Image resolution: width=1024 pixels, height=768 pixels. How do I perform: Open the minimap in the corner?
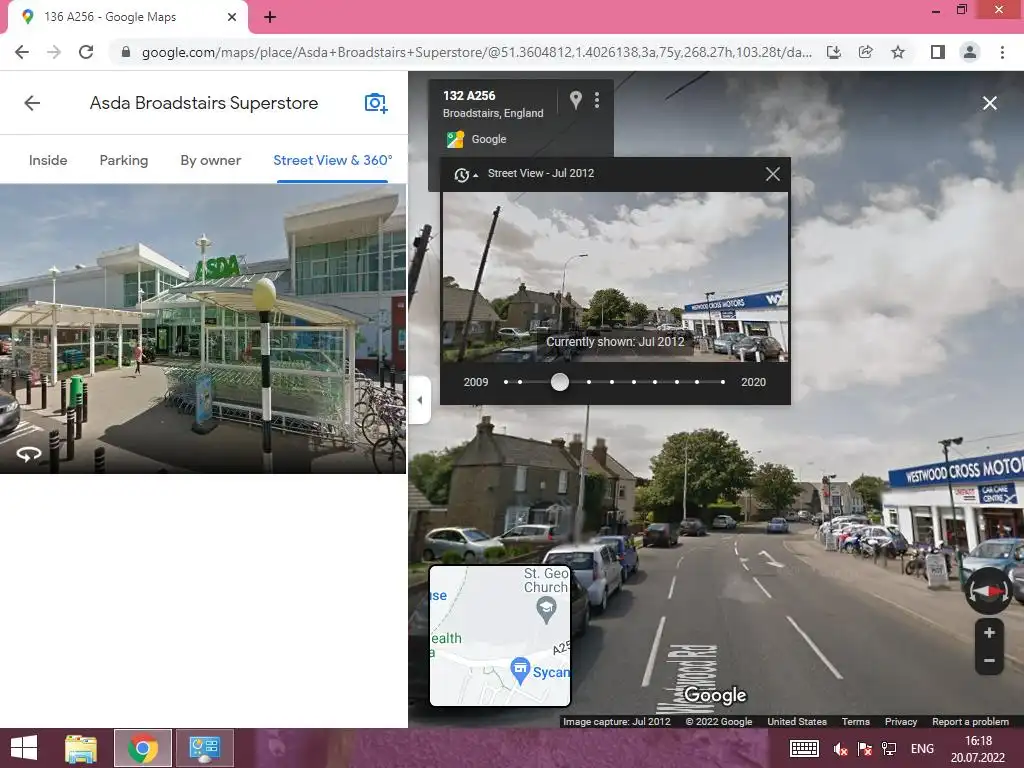point(500,636)
